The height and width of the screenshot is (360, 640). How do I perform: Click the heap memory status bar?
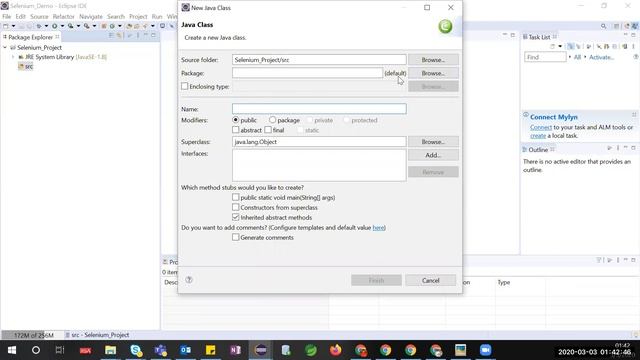[33, 335]
